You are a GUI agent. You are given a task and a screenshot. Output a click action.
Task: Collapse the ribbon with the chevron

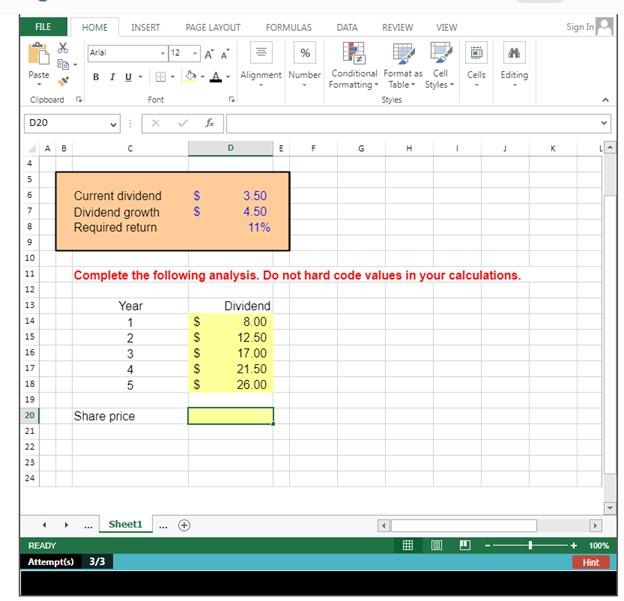click(x=605, y=100)
